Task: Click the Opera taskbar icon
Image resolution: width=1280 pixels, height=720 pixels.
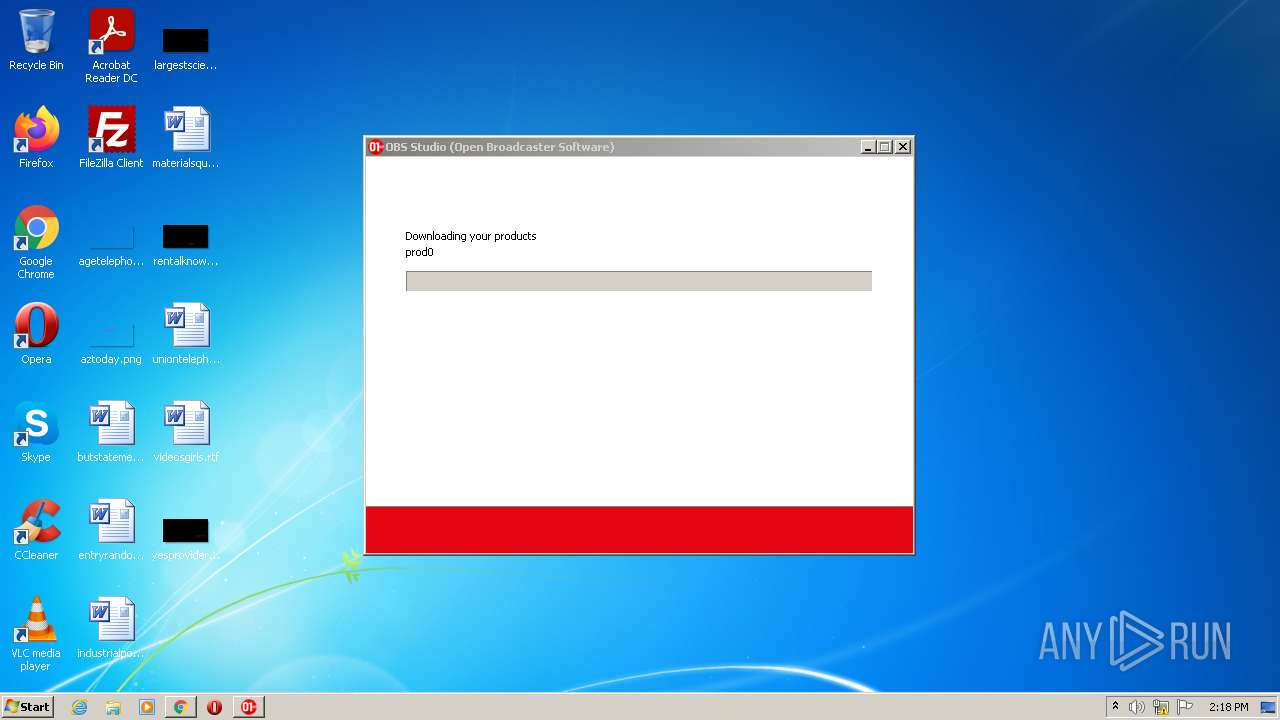Action: tap(214, 707)
